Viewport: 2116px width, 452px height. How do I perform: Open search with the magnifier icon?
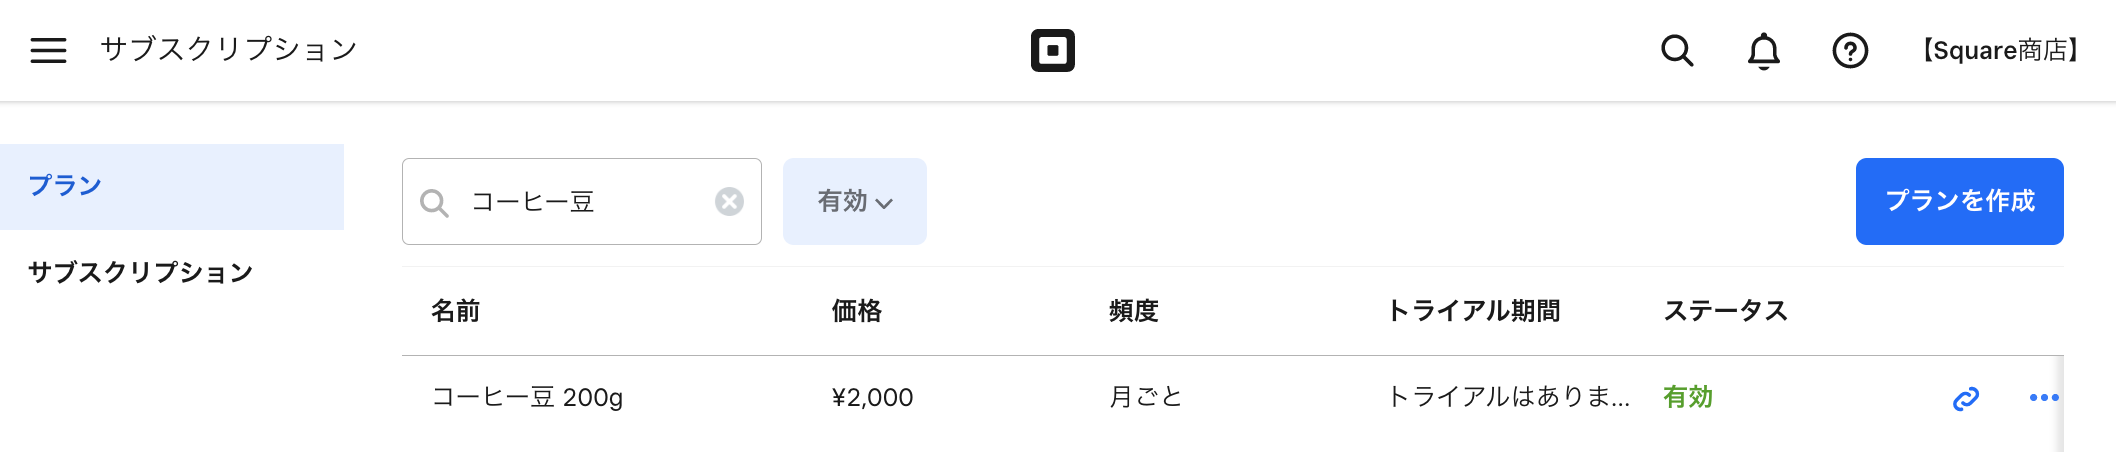pyautogui.click(x=1677, y=50)
